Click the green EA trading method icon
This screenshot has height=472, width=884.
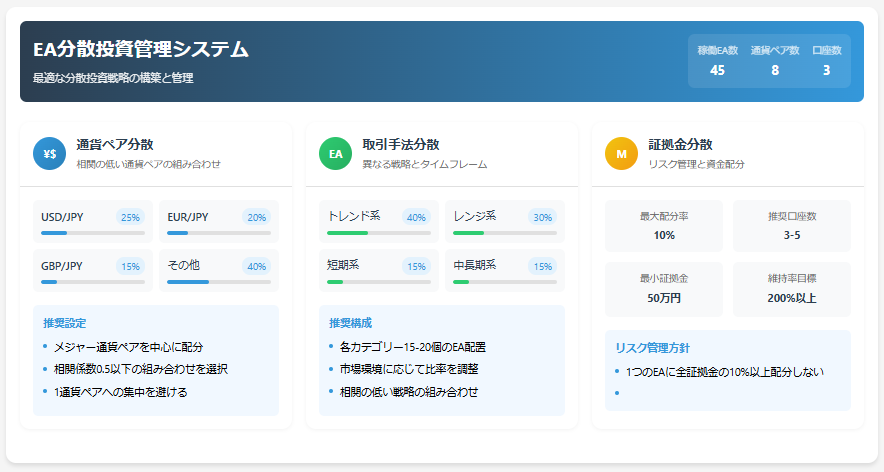tap(335, 154)
